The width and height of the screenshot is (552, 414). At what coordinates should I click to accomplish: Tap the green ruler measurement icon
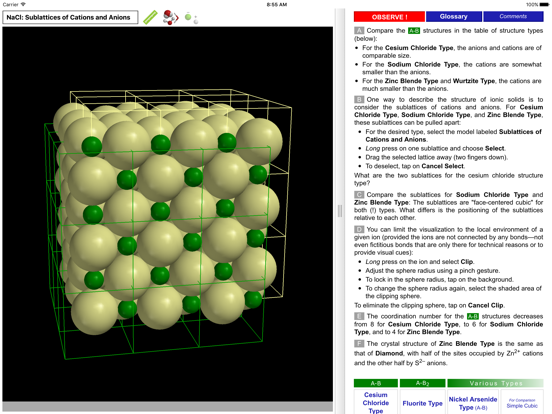(x=150, y=17)
